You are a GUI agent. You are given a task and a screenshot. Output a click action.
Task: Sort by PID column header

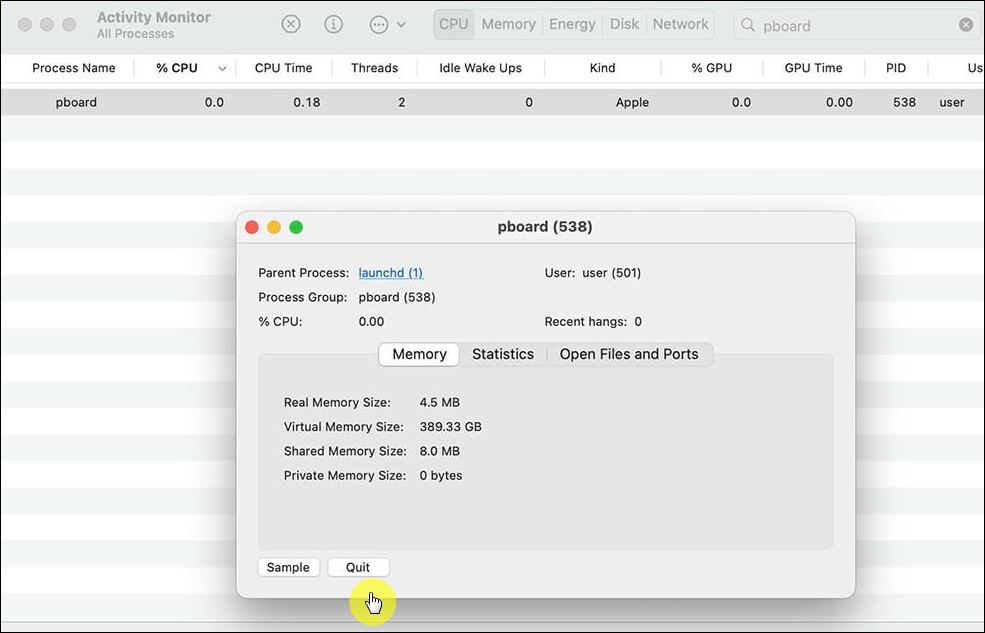click(x=896, y=68)
